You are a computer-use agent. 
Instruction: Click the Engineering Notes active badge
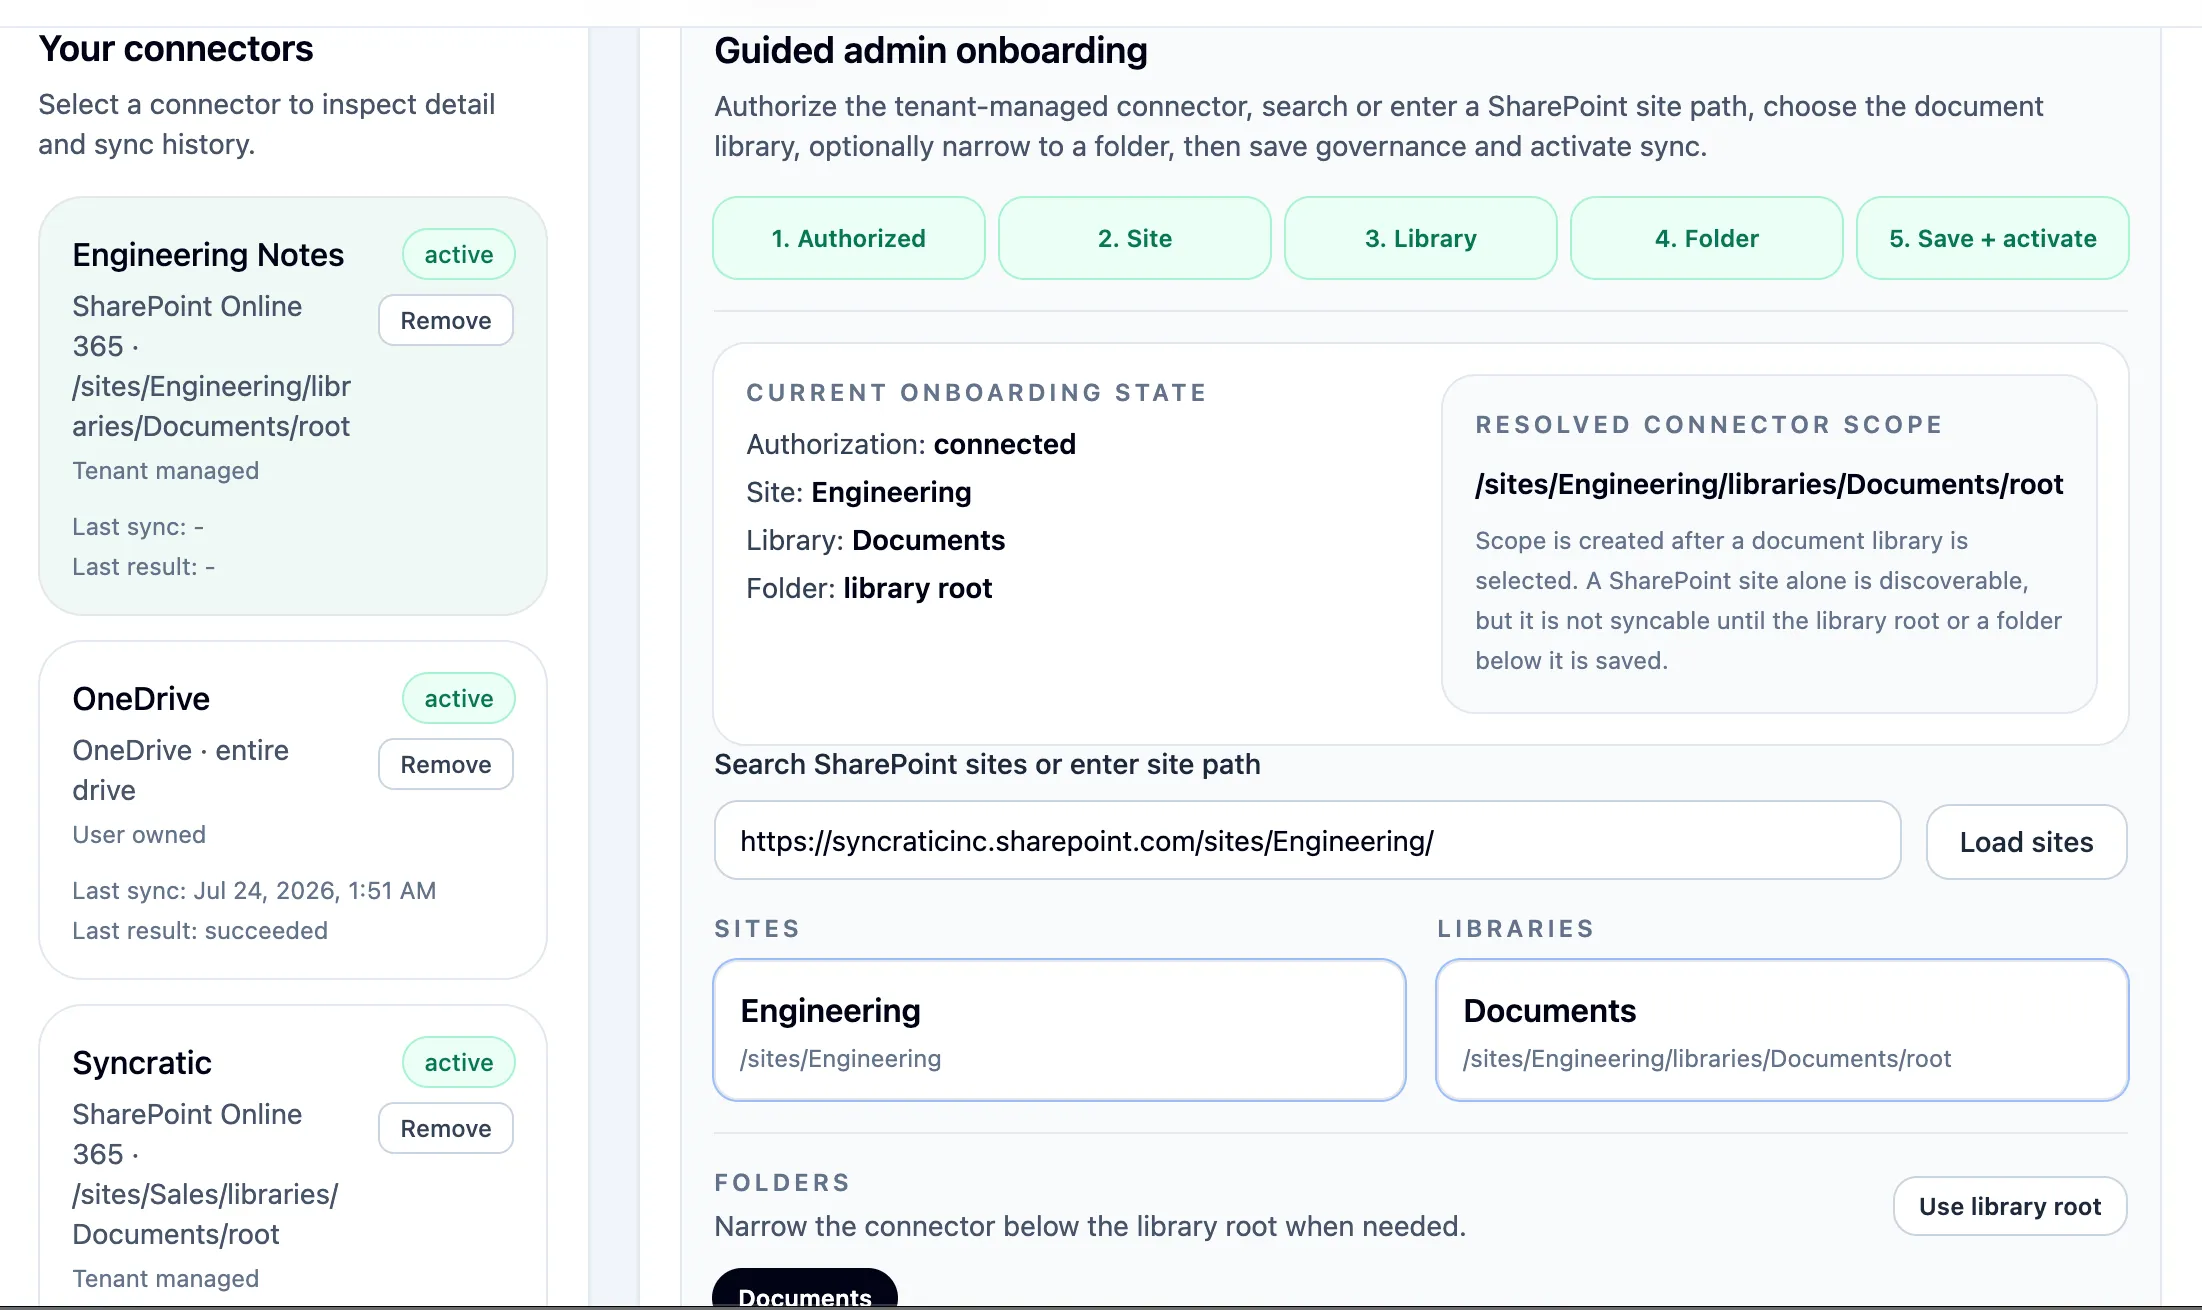point(459,254)
